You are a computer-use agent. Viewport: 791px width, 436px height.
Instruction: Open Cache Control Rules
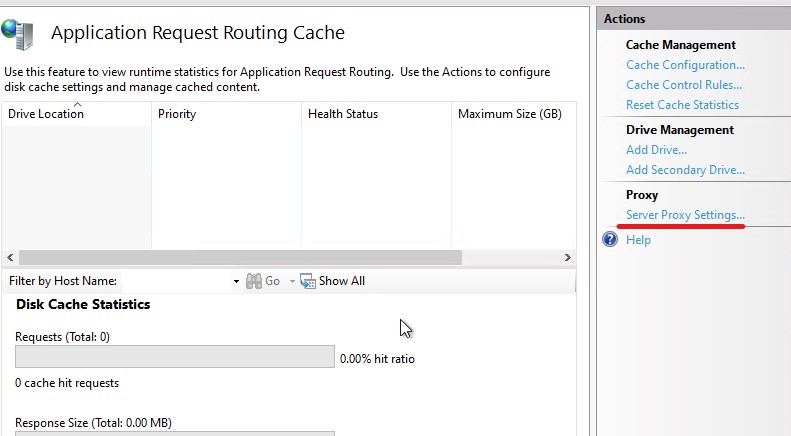[x=684, y=85]
